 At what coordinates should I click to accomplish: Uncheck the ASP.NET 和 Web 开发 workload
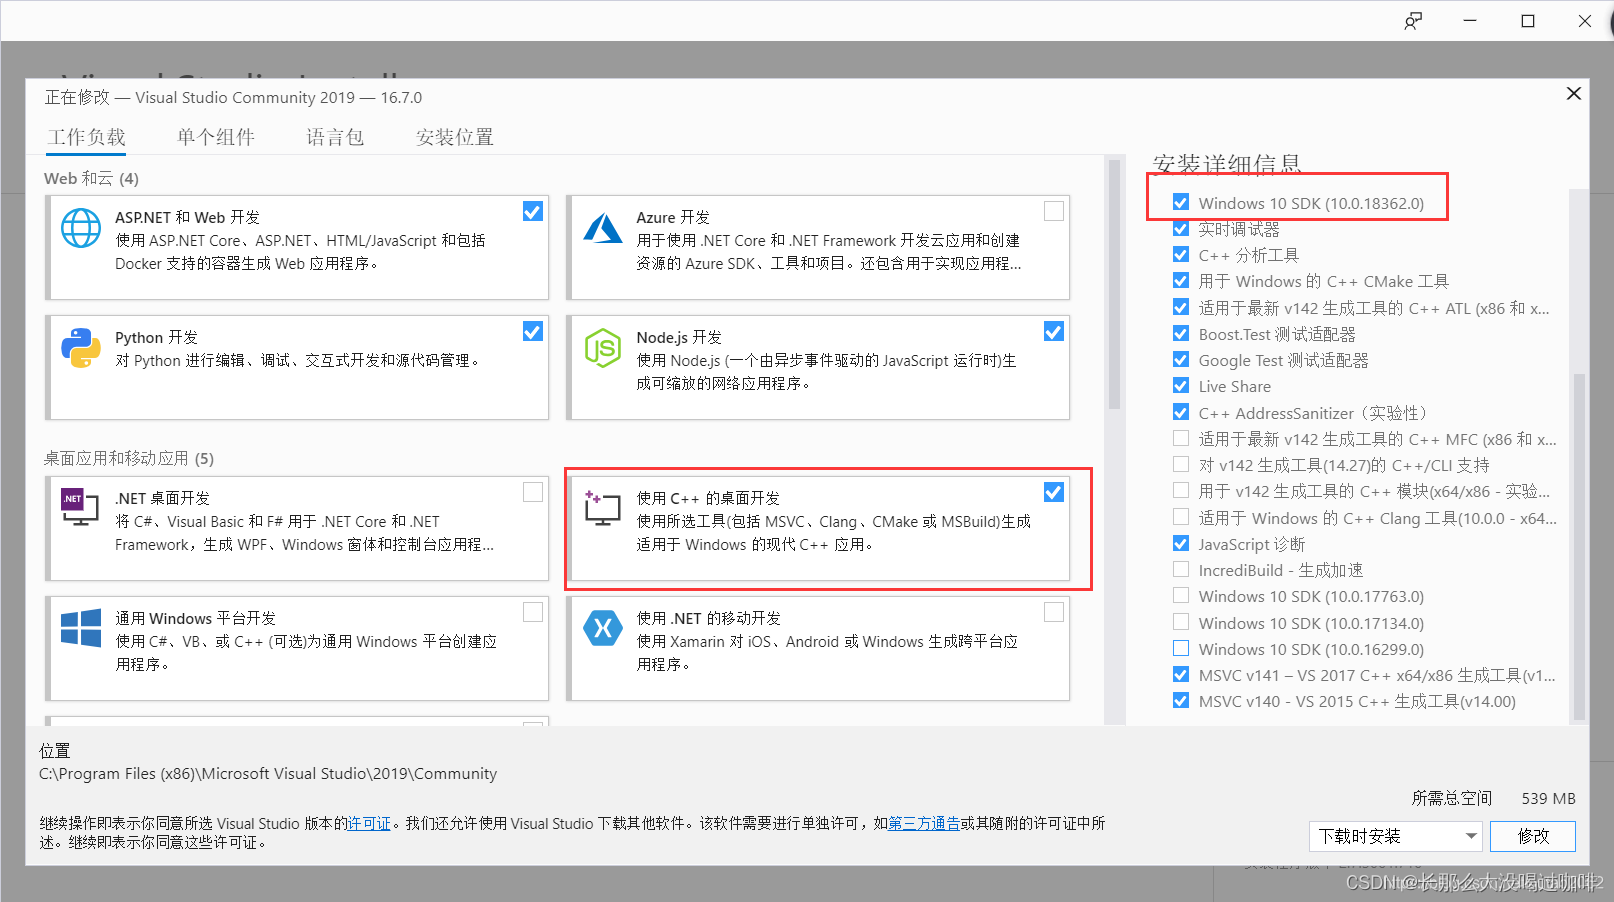click(x=533, y=211)
